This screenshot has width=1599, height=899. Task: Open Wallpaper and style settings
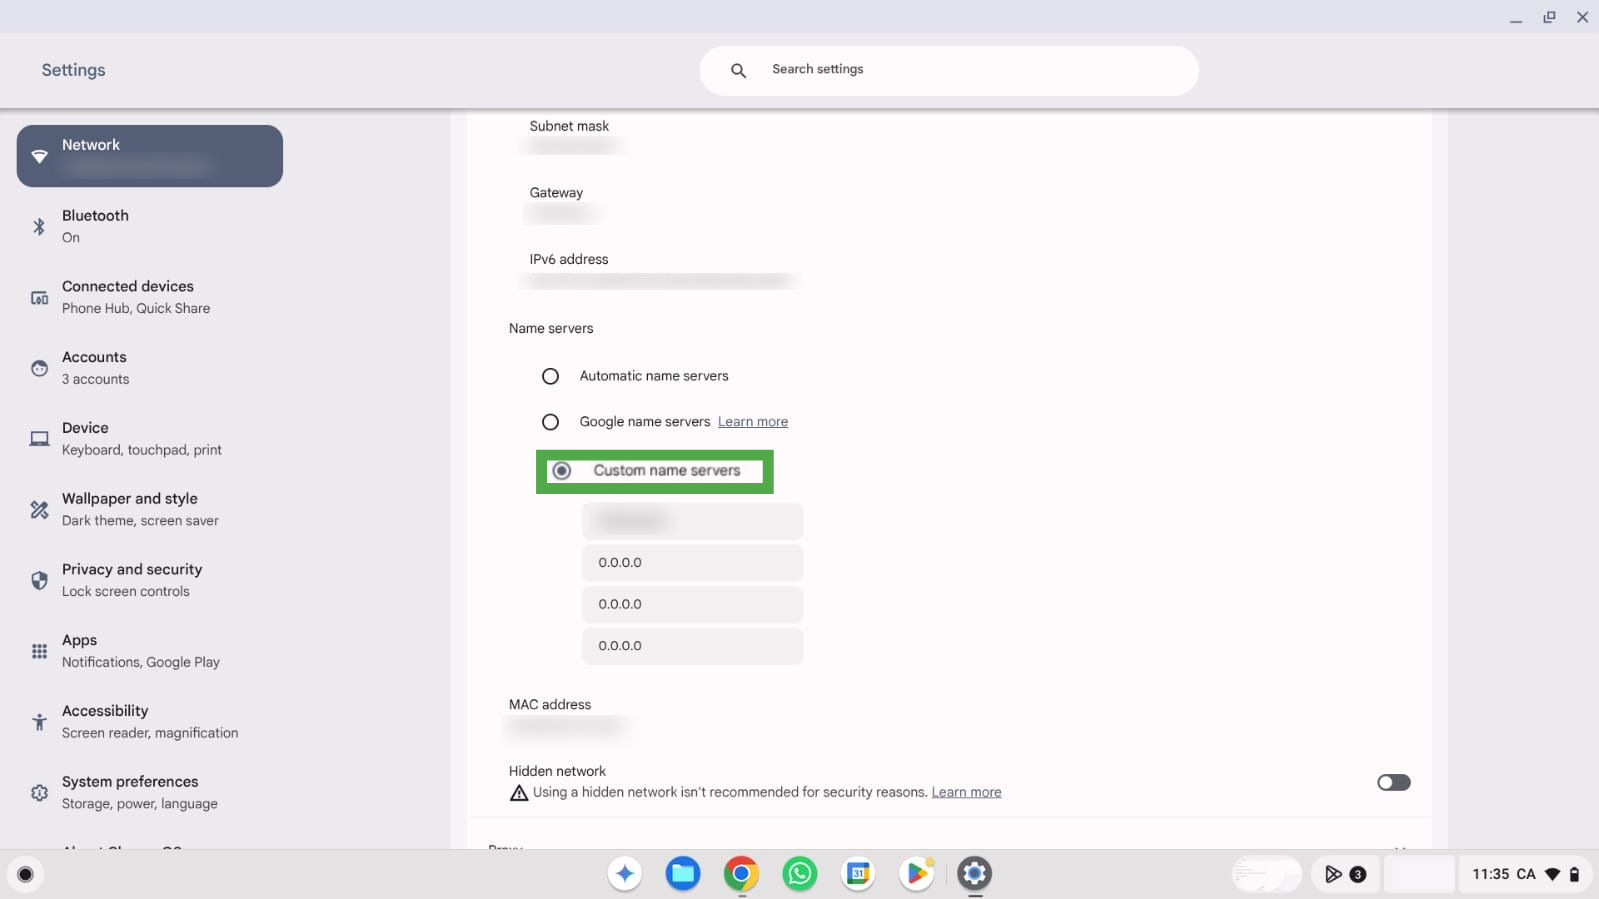[x=150, y=509]
